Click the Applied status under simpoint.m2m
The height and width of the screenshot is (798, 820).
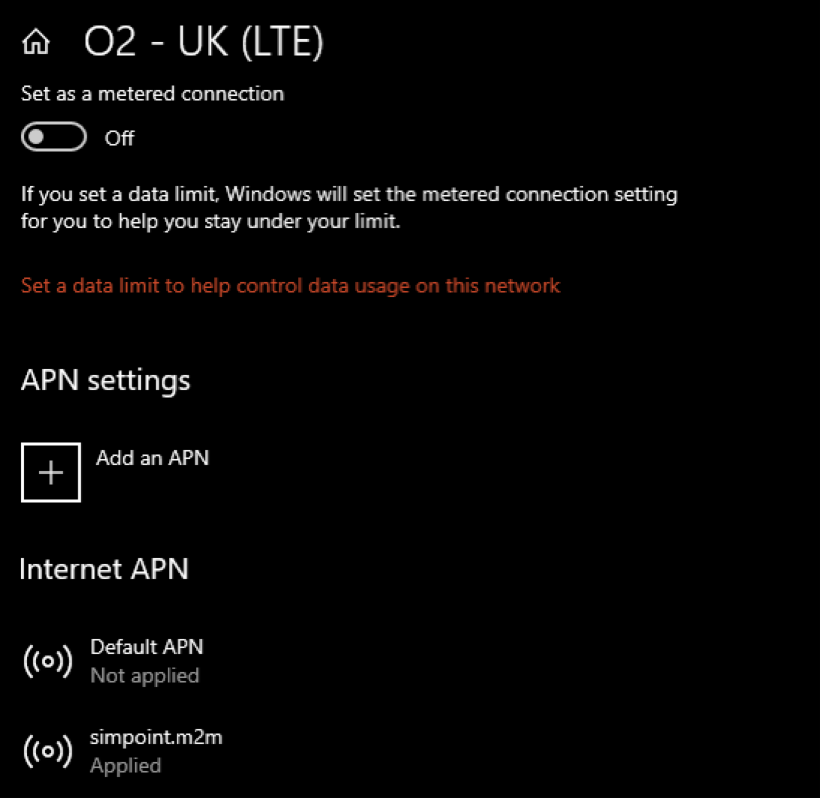[x=125, y=766]
